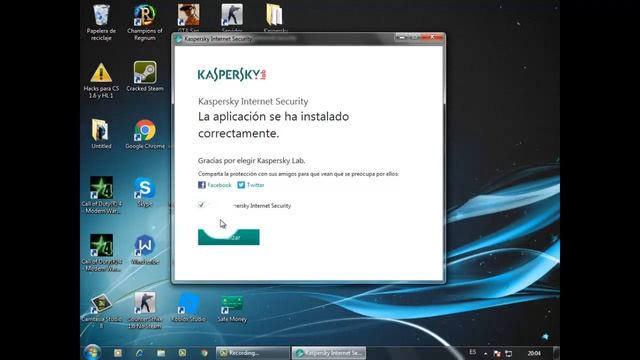Click the 20:04 taskbar clock
The width and height of the screenshot is (640, 360).
(534, 353)
